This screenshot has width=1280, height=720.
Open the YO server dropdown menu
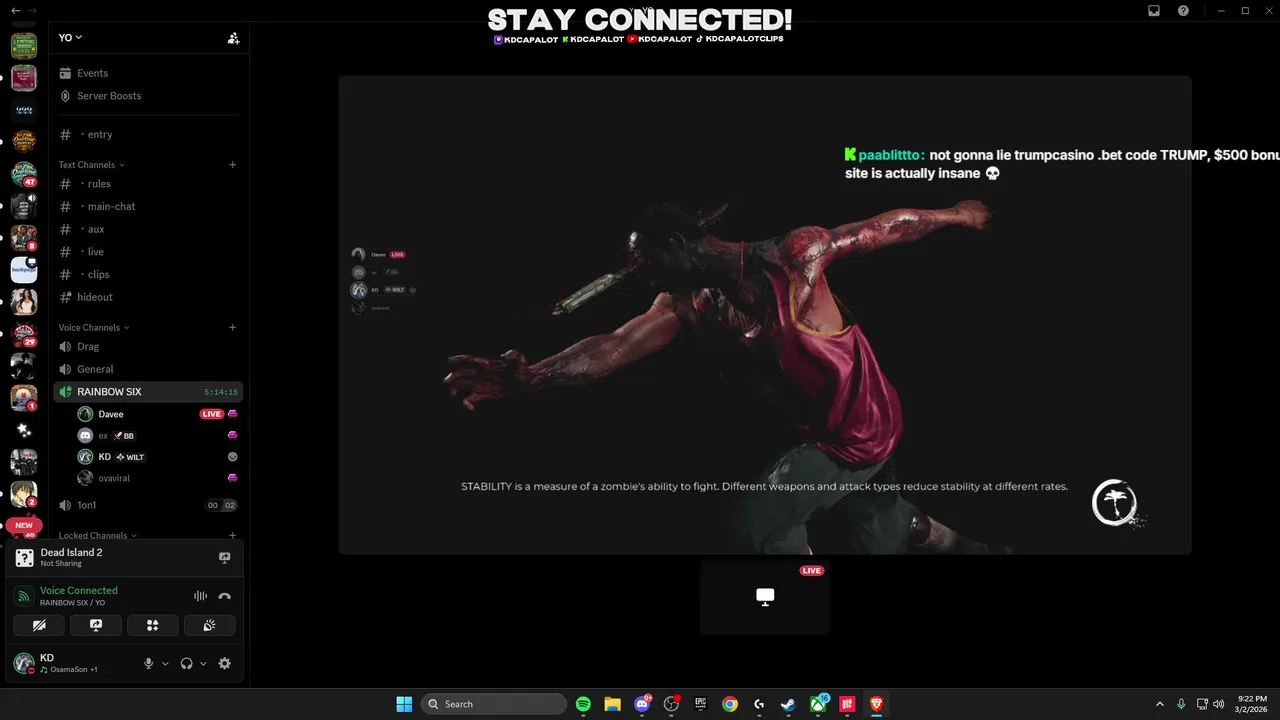tap(70, 37)
